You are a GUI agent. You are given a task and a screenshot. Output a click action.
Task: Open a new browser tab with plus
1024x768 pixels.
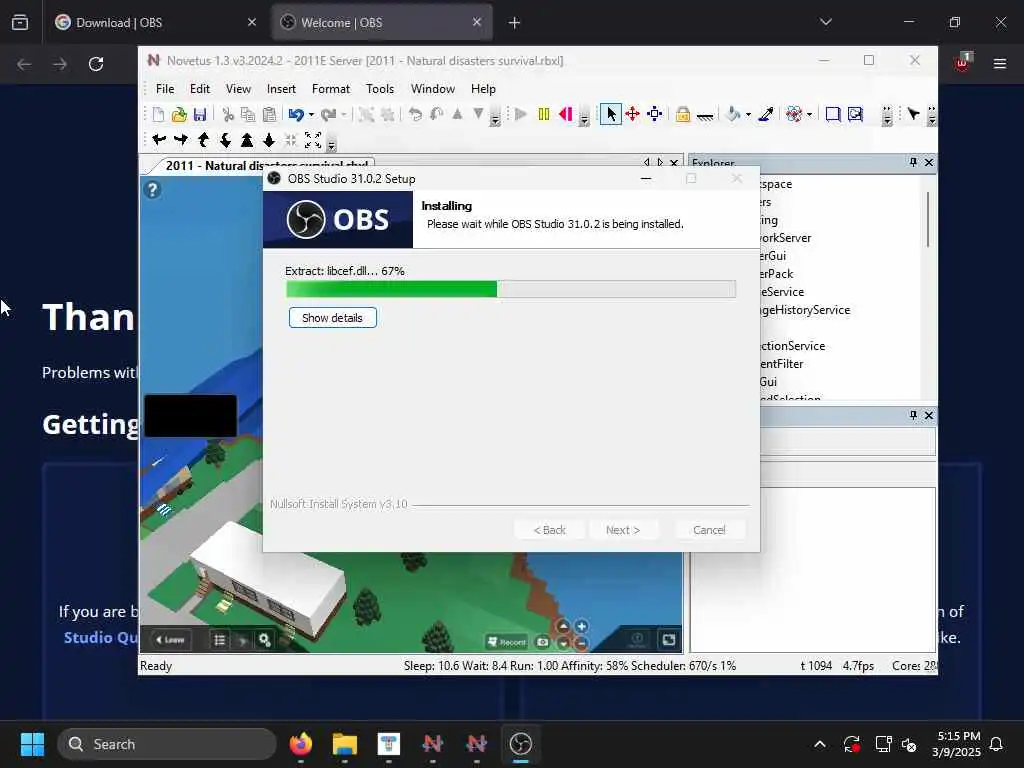514,22
